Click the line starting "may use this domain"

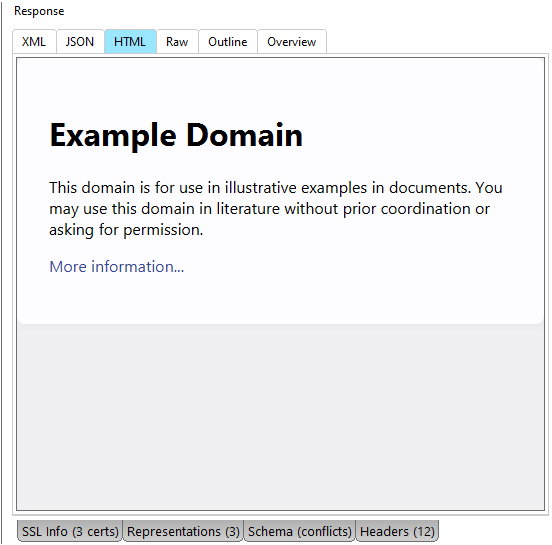click(x=269, y=209)
